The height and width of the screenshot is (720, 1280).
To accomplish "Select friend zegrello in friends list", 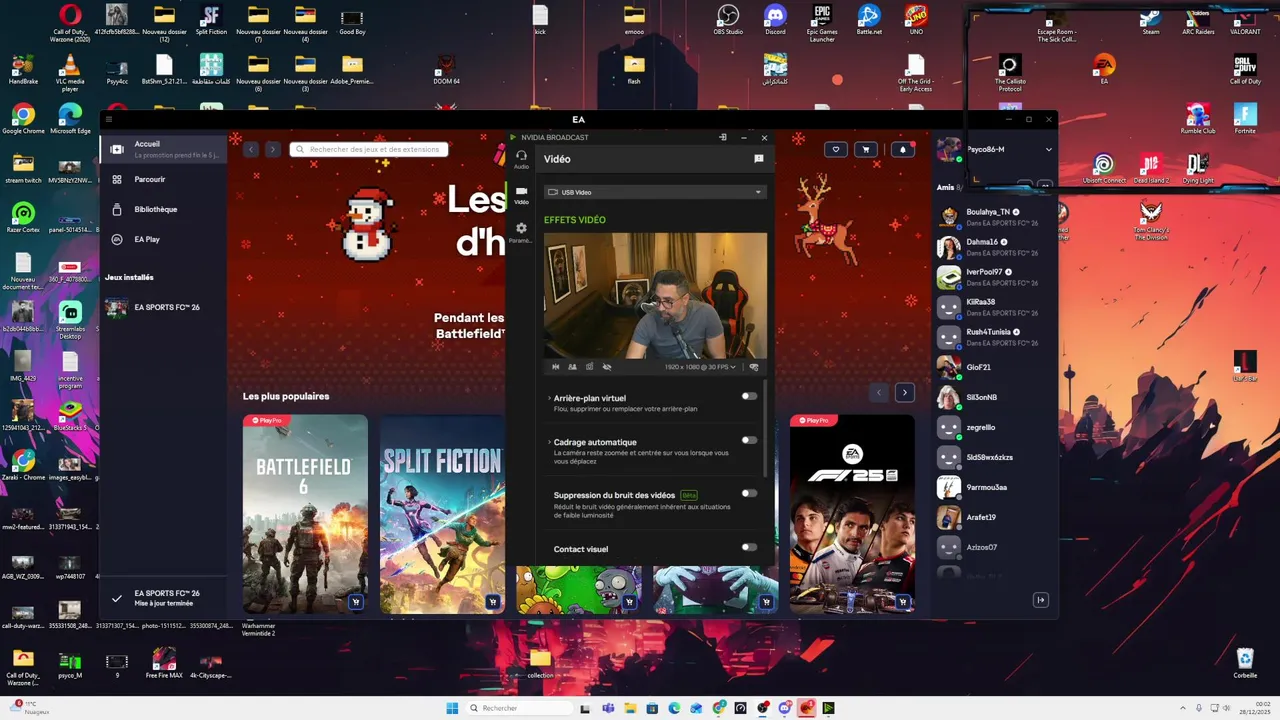I will [x=994, y=427].
